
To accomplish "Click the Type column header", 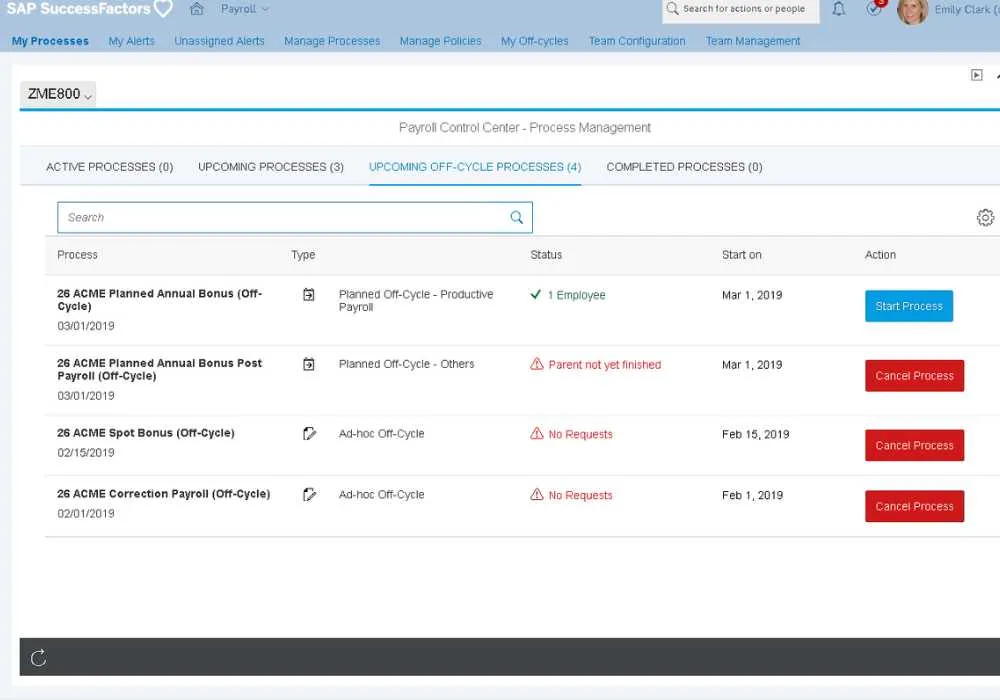I will 303,255.
